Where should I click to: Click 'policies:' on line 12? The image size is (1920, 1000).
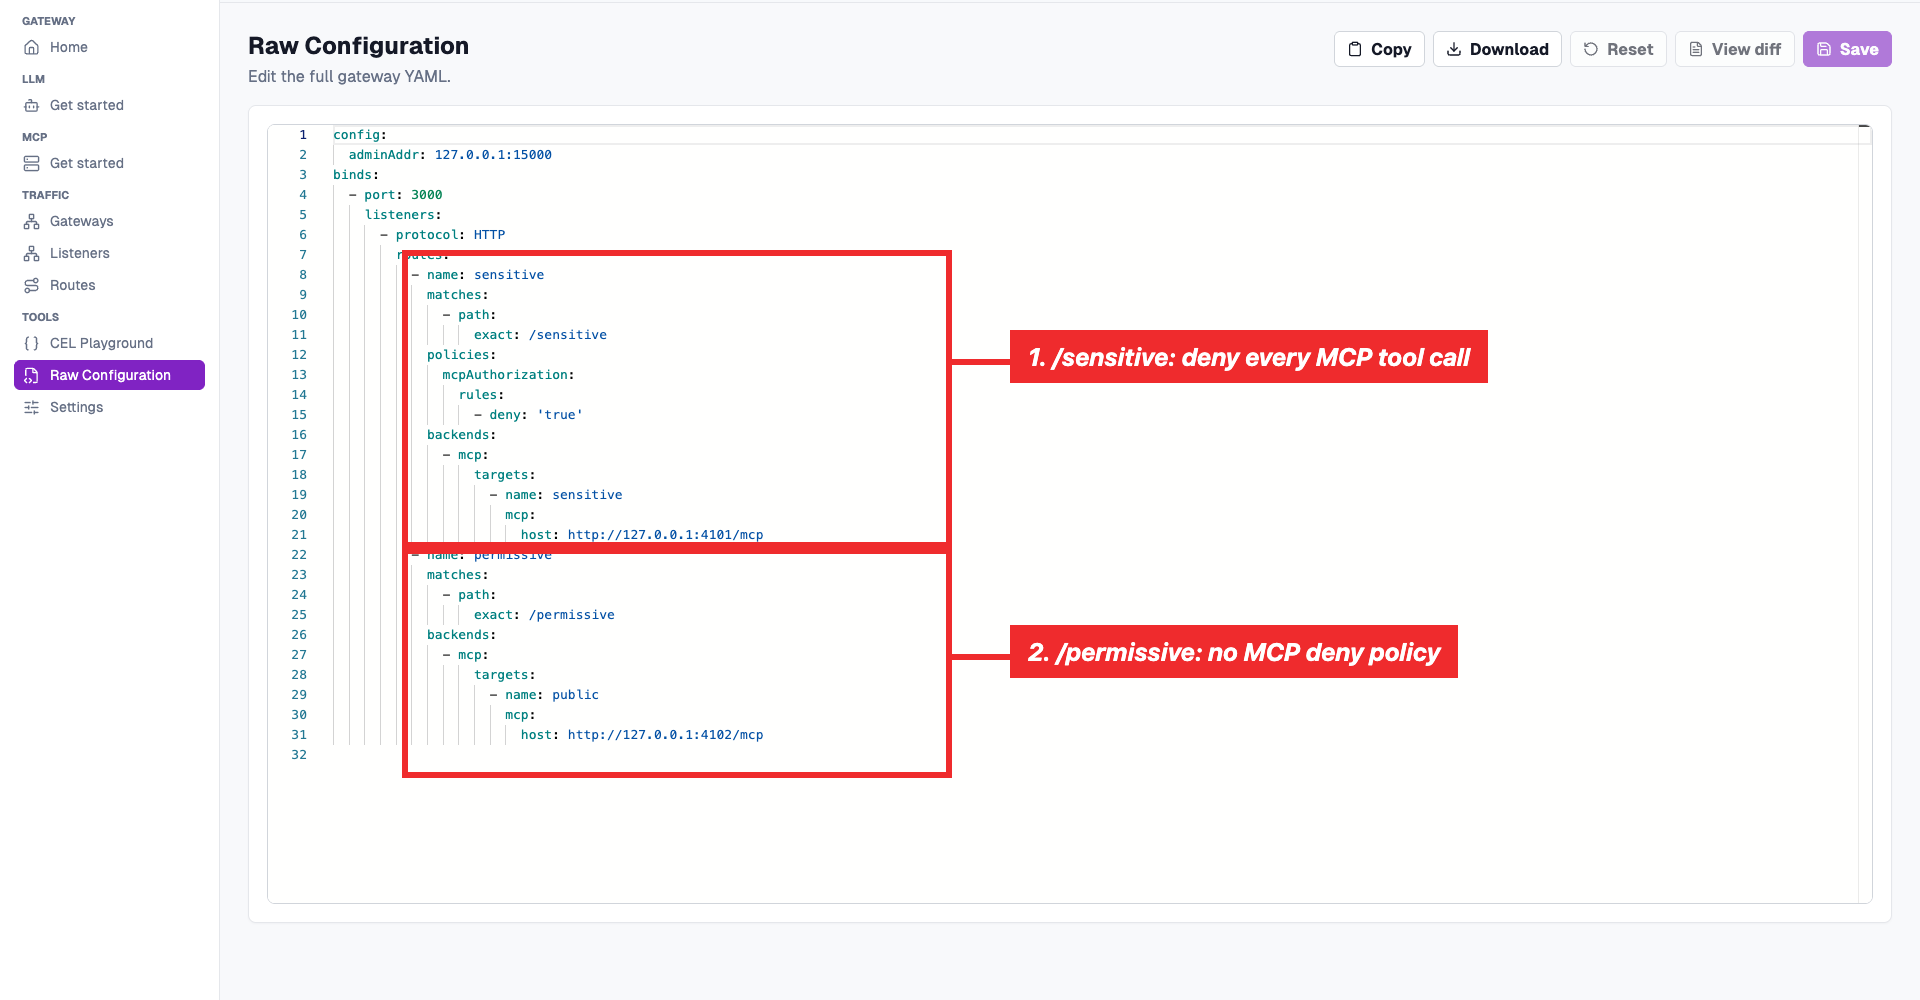(461, 355)
